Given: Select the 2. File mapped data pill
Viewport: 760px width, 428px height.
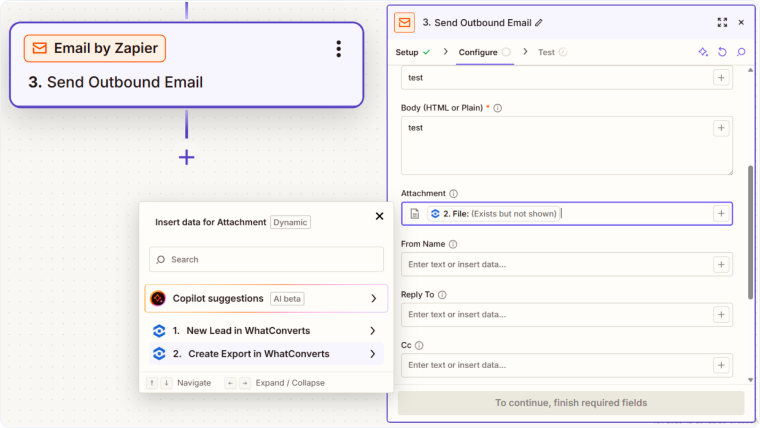Looking at the screenshot, I should pyautogui.click(x=493, y=214).
